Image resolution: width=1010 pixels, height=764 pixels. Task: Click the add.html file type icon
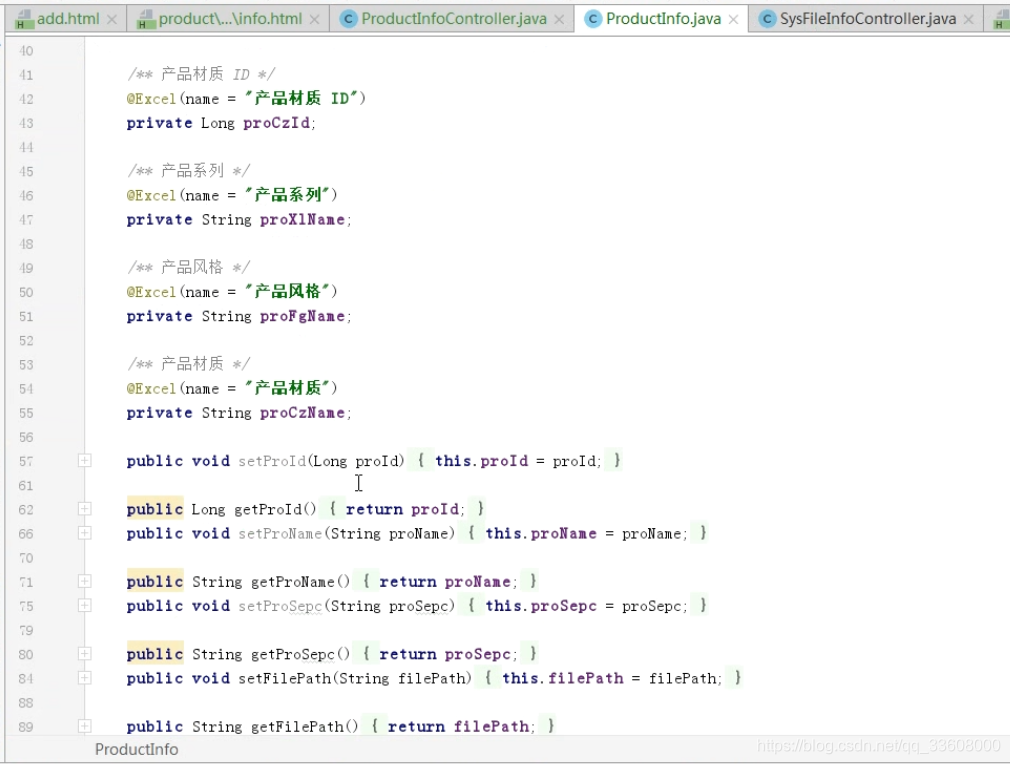24,20
